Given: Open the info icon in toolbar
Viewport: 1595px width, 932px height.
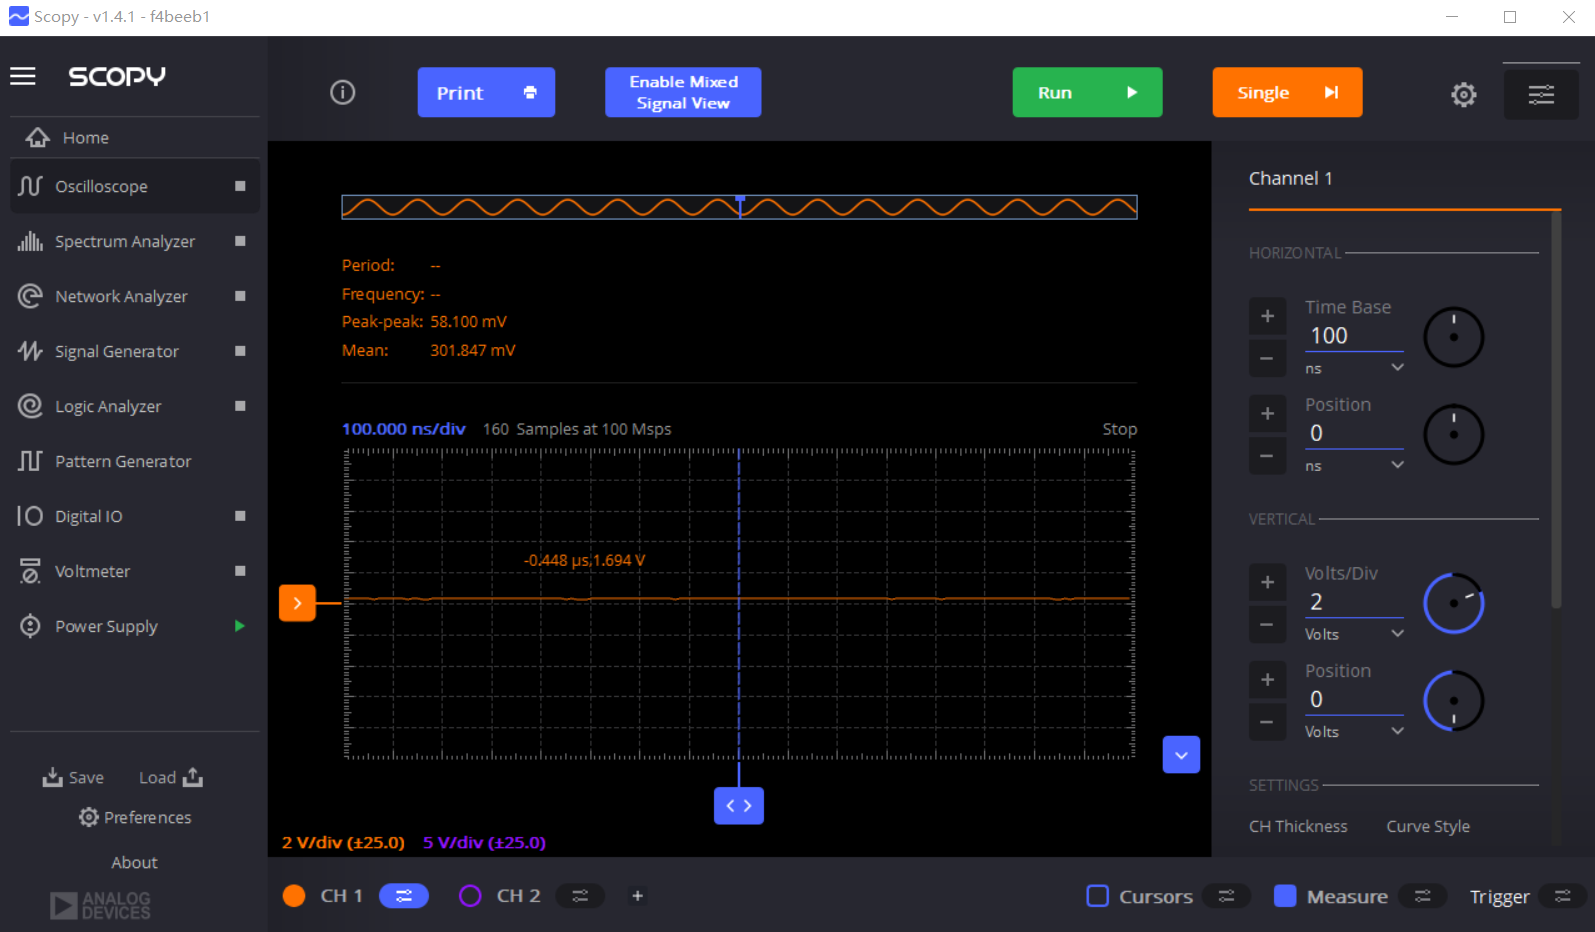Looking at the screenshot, I should [343, 93].
